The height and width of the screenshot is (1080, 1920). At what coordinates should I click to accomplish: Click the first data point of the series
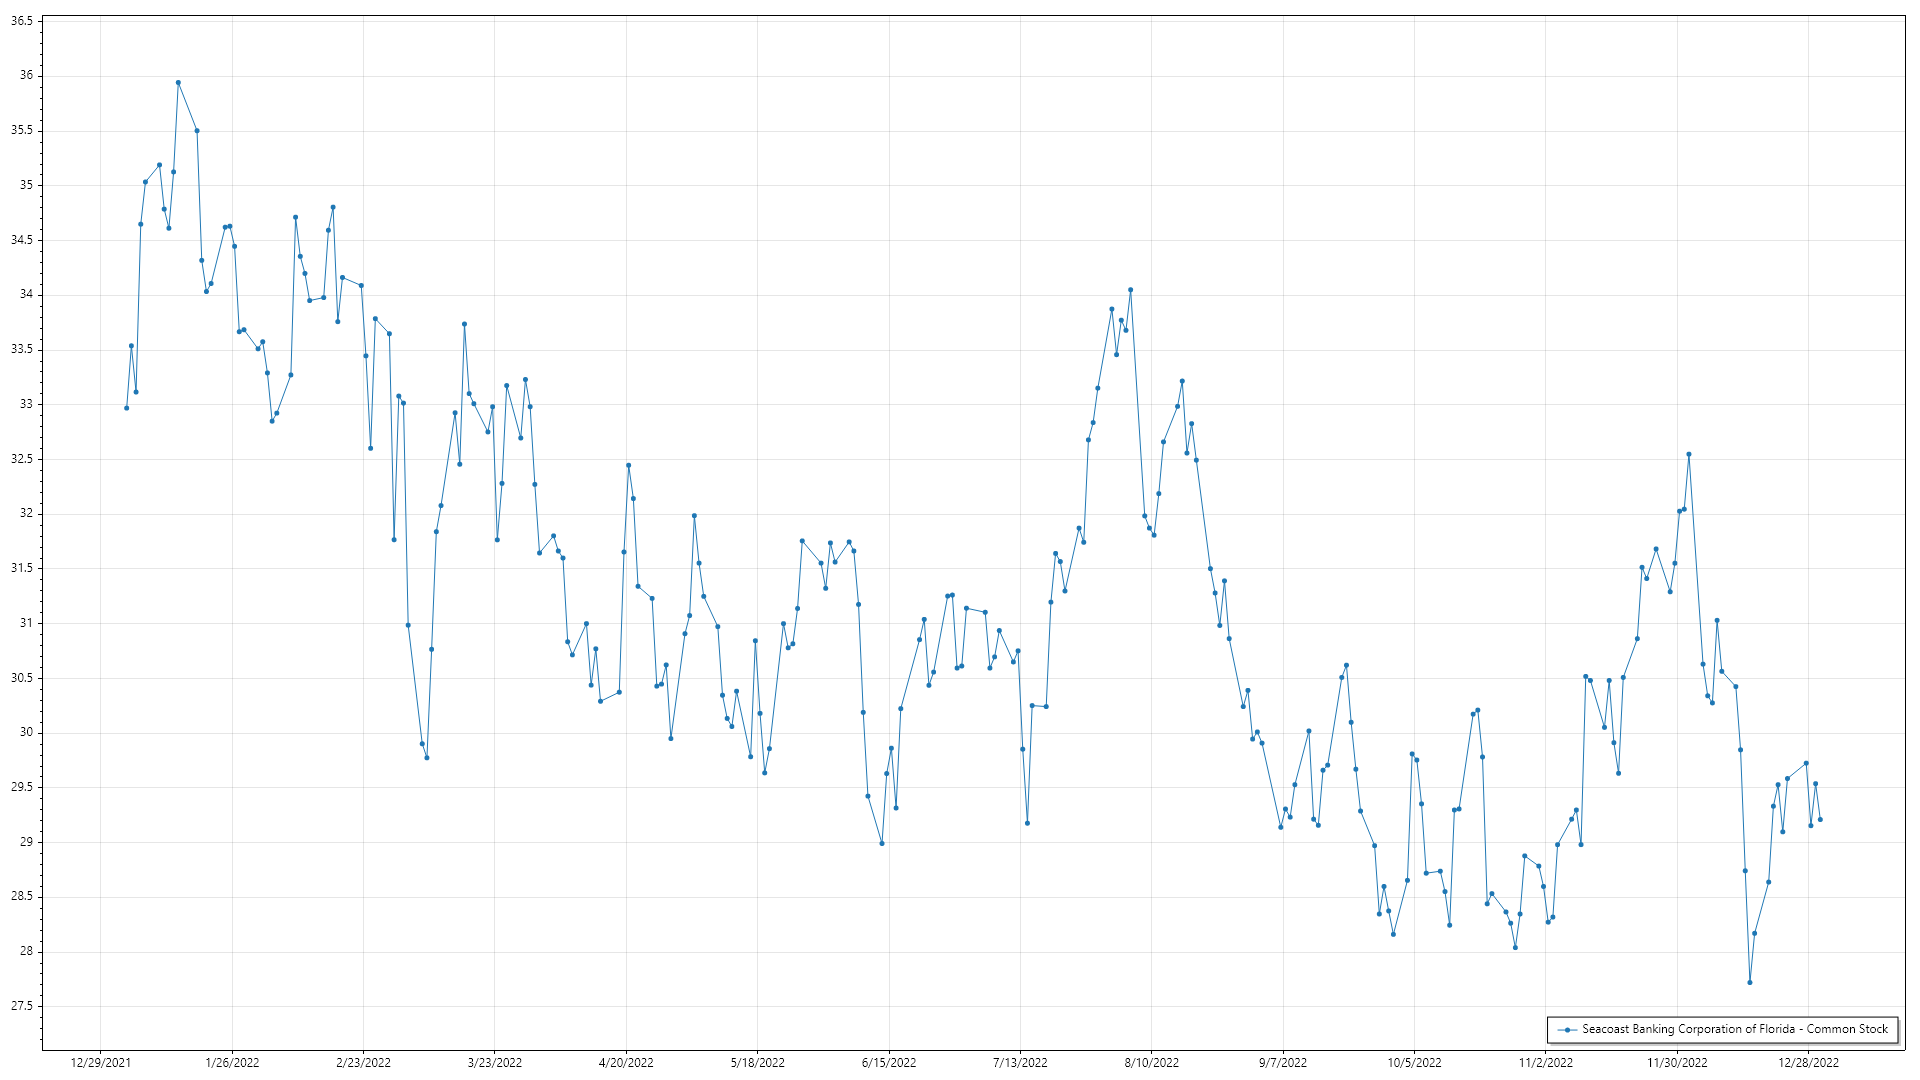[x=126, y=408]
